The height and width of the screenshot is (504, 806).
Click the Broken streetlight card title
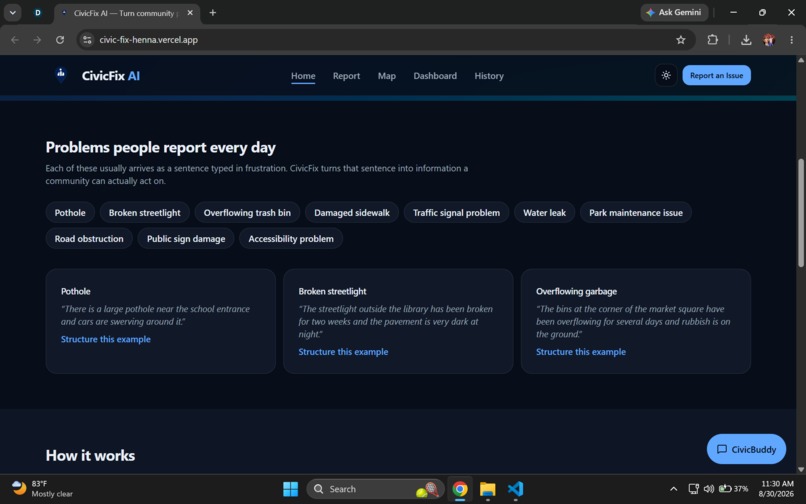point(333,291)
